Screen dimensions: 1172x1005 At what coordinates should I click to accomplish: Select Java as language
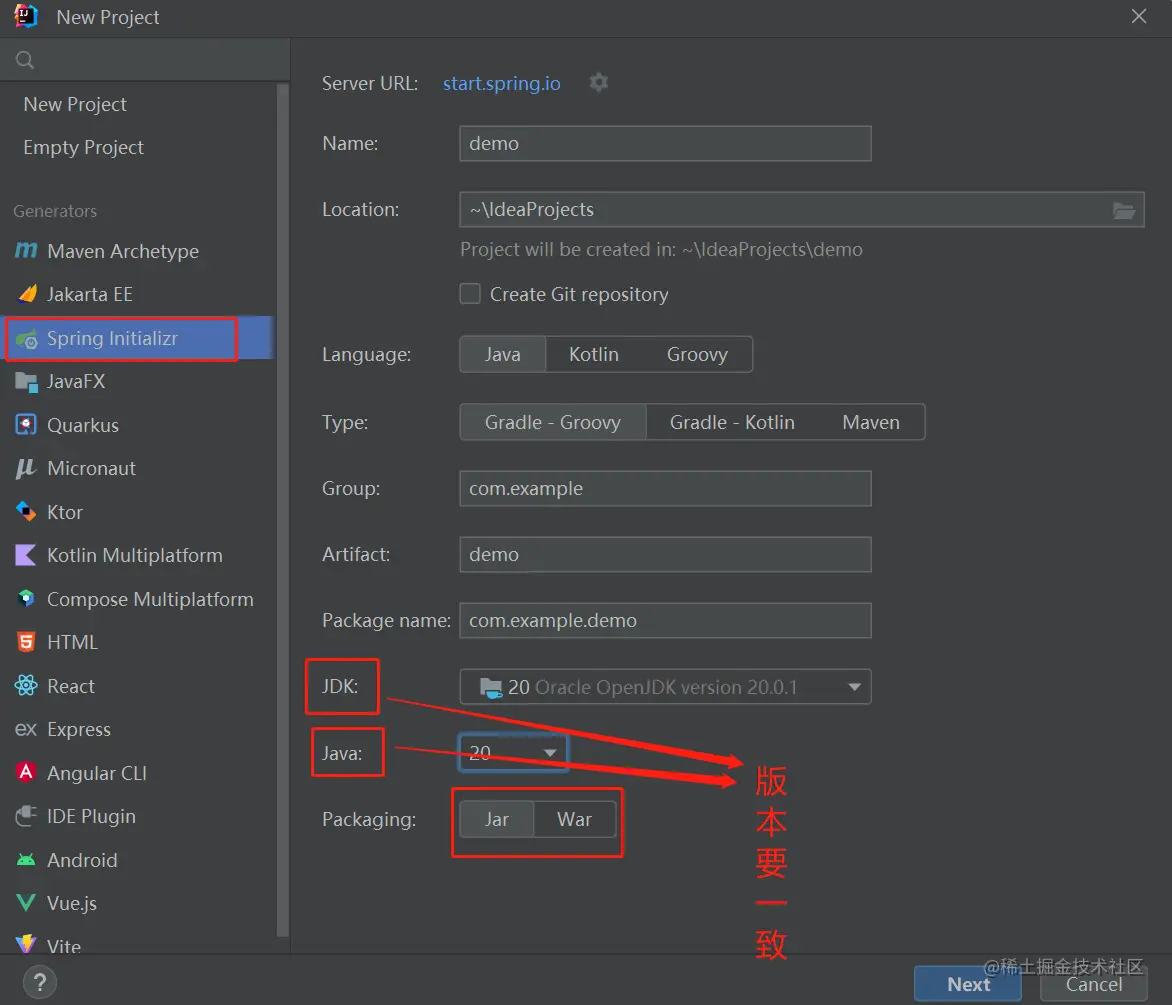502,354
